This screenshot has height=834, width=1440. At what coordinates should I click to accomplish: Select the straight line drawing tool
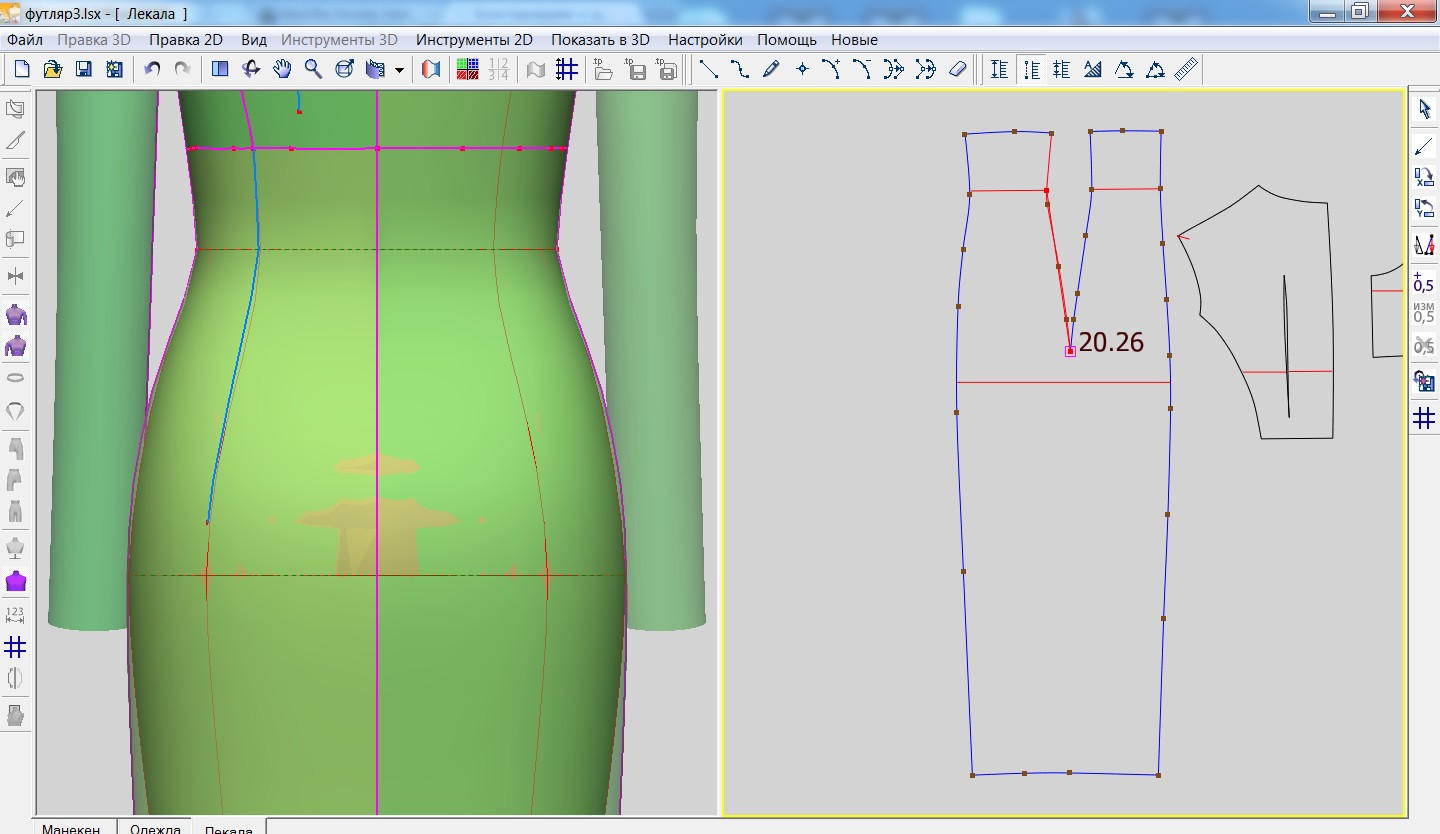(x=708, y=69)
